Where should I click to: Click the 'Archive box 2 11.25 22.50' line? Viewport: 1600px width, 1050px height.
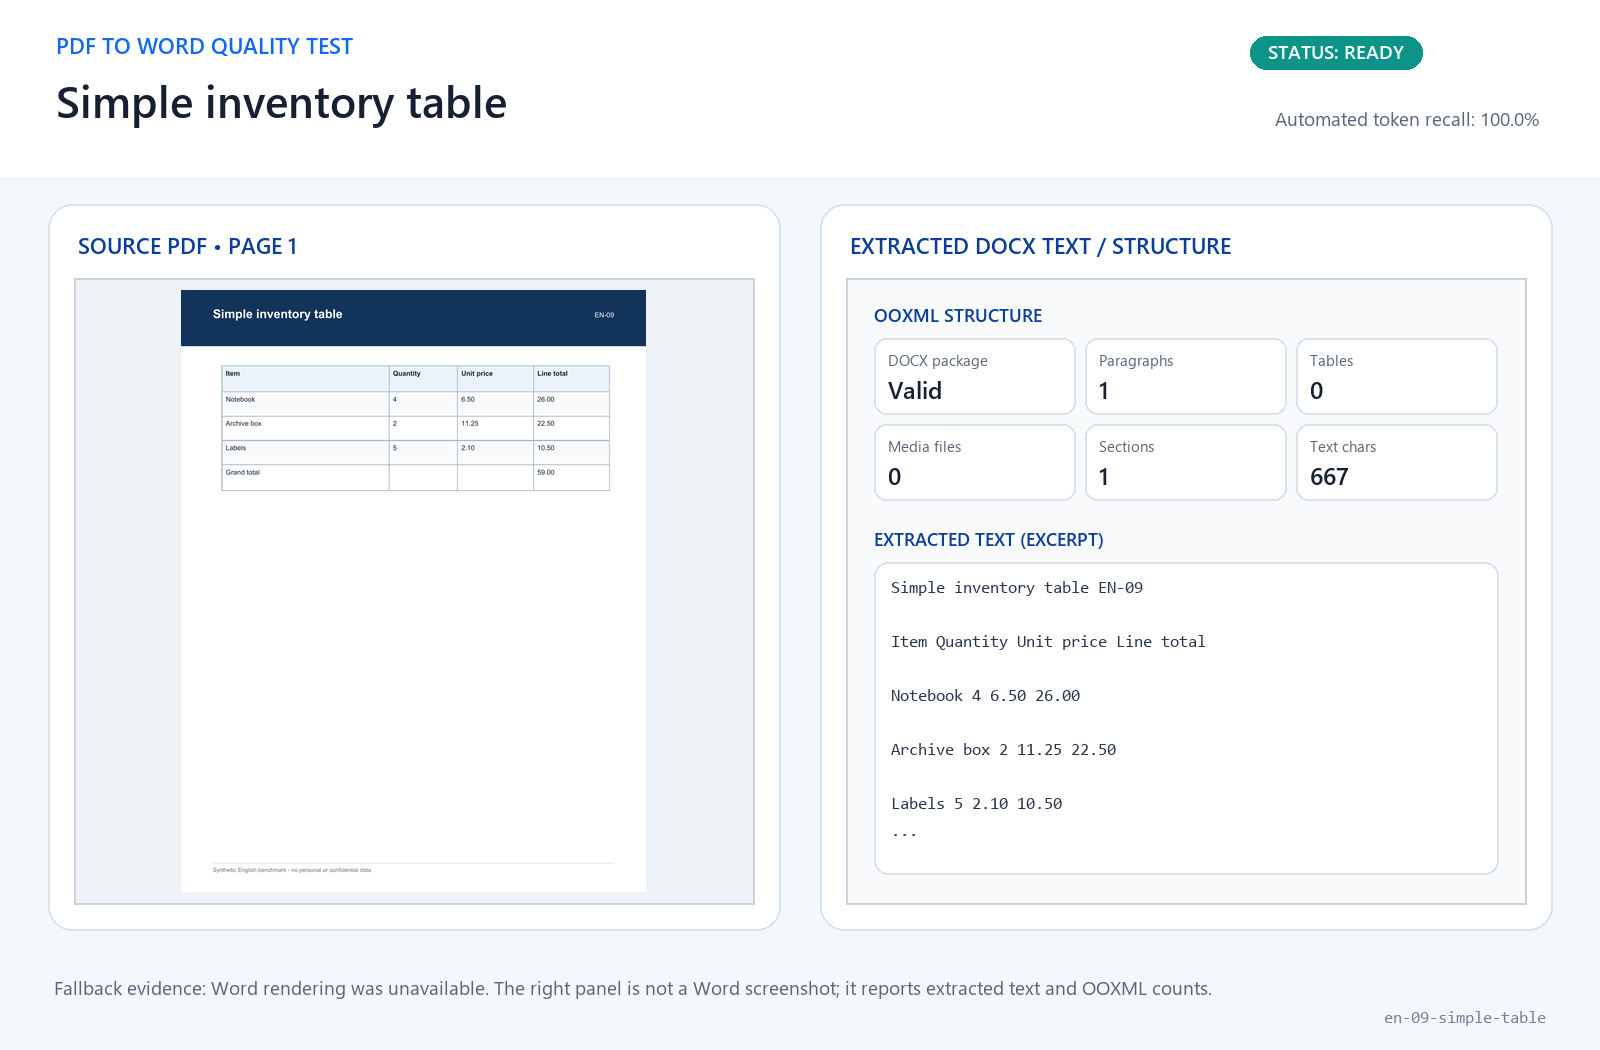(x=1003, y=750)
